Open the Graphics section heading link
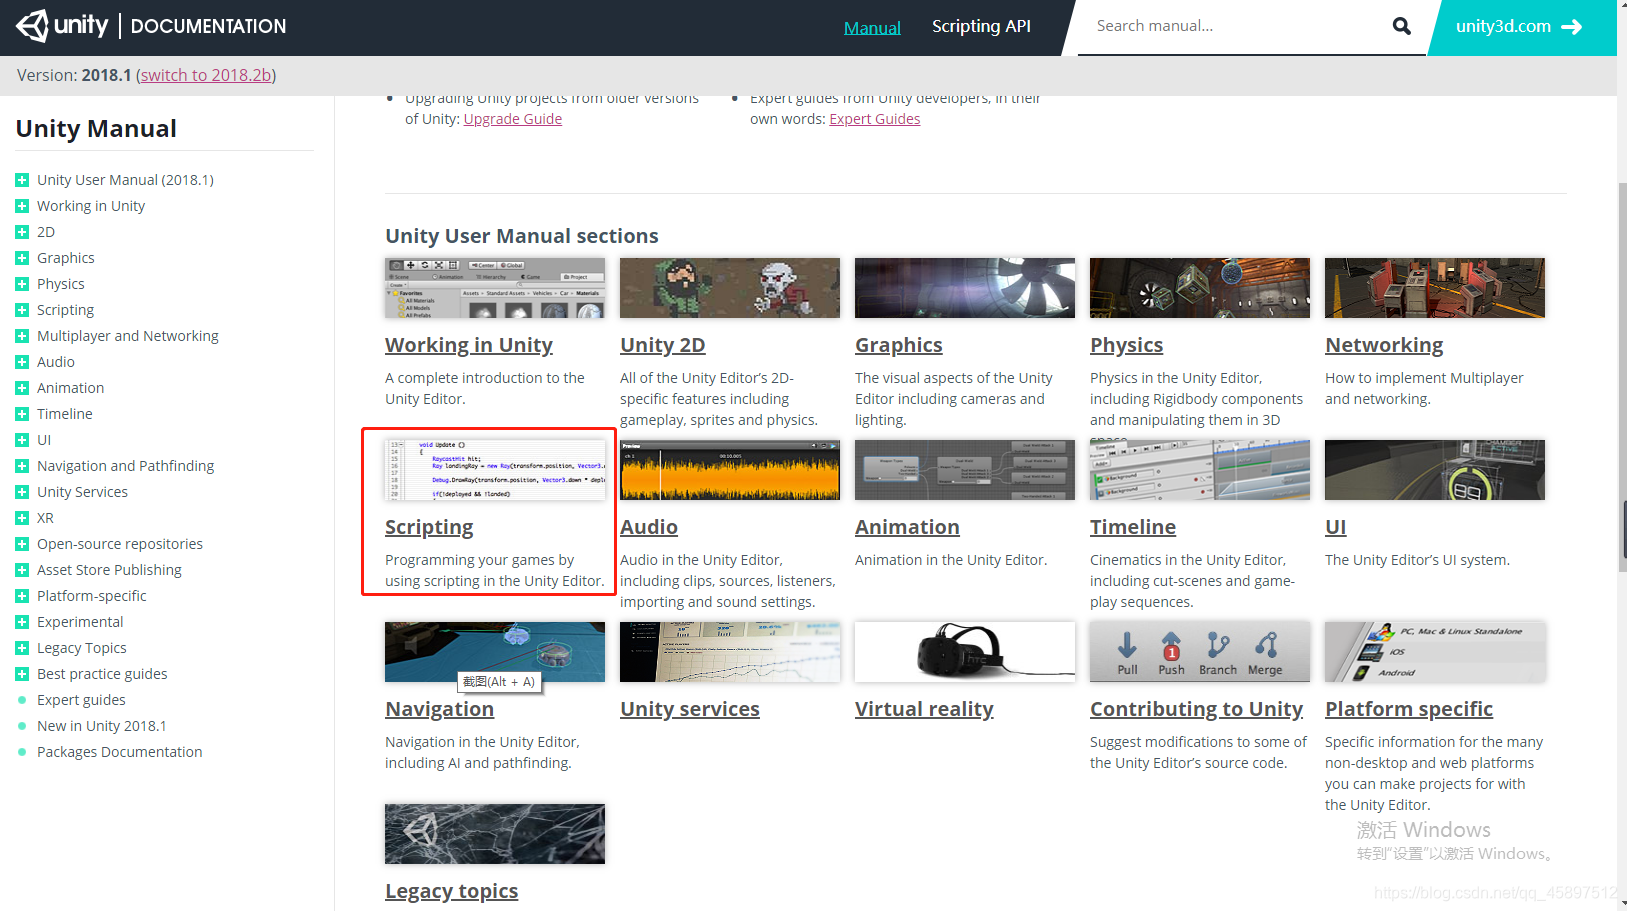1627x911 pixels. pyautogui.click(x=899, y=345)
